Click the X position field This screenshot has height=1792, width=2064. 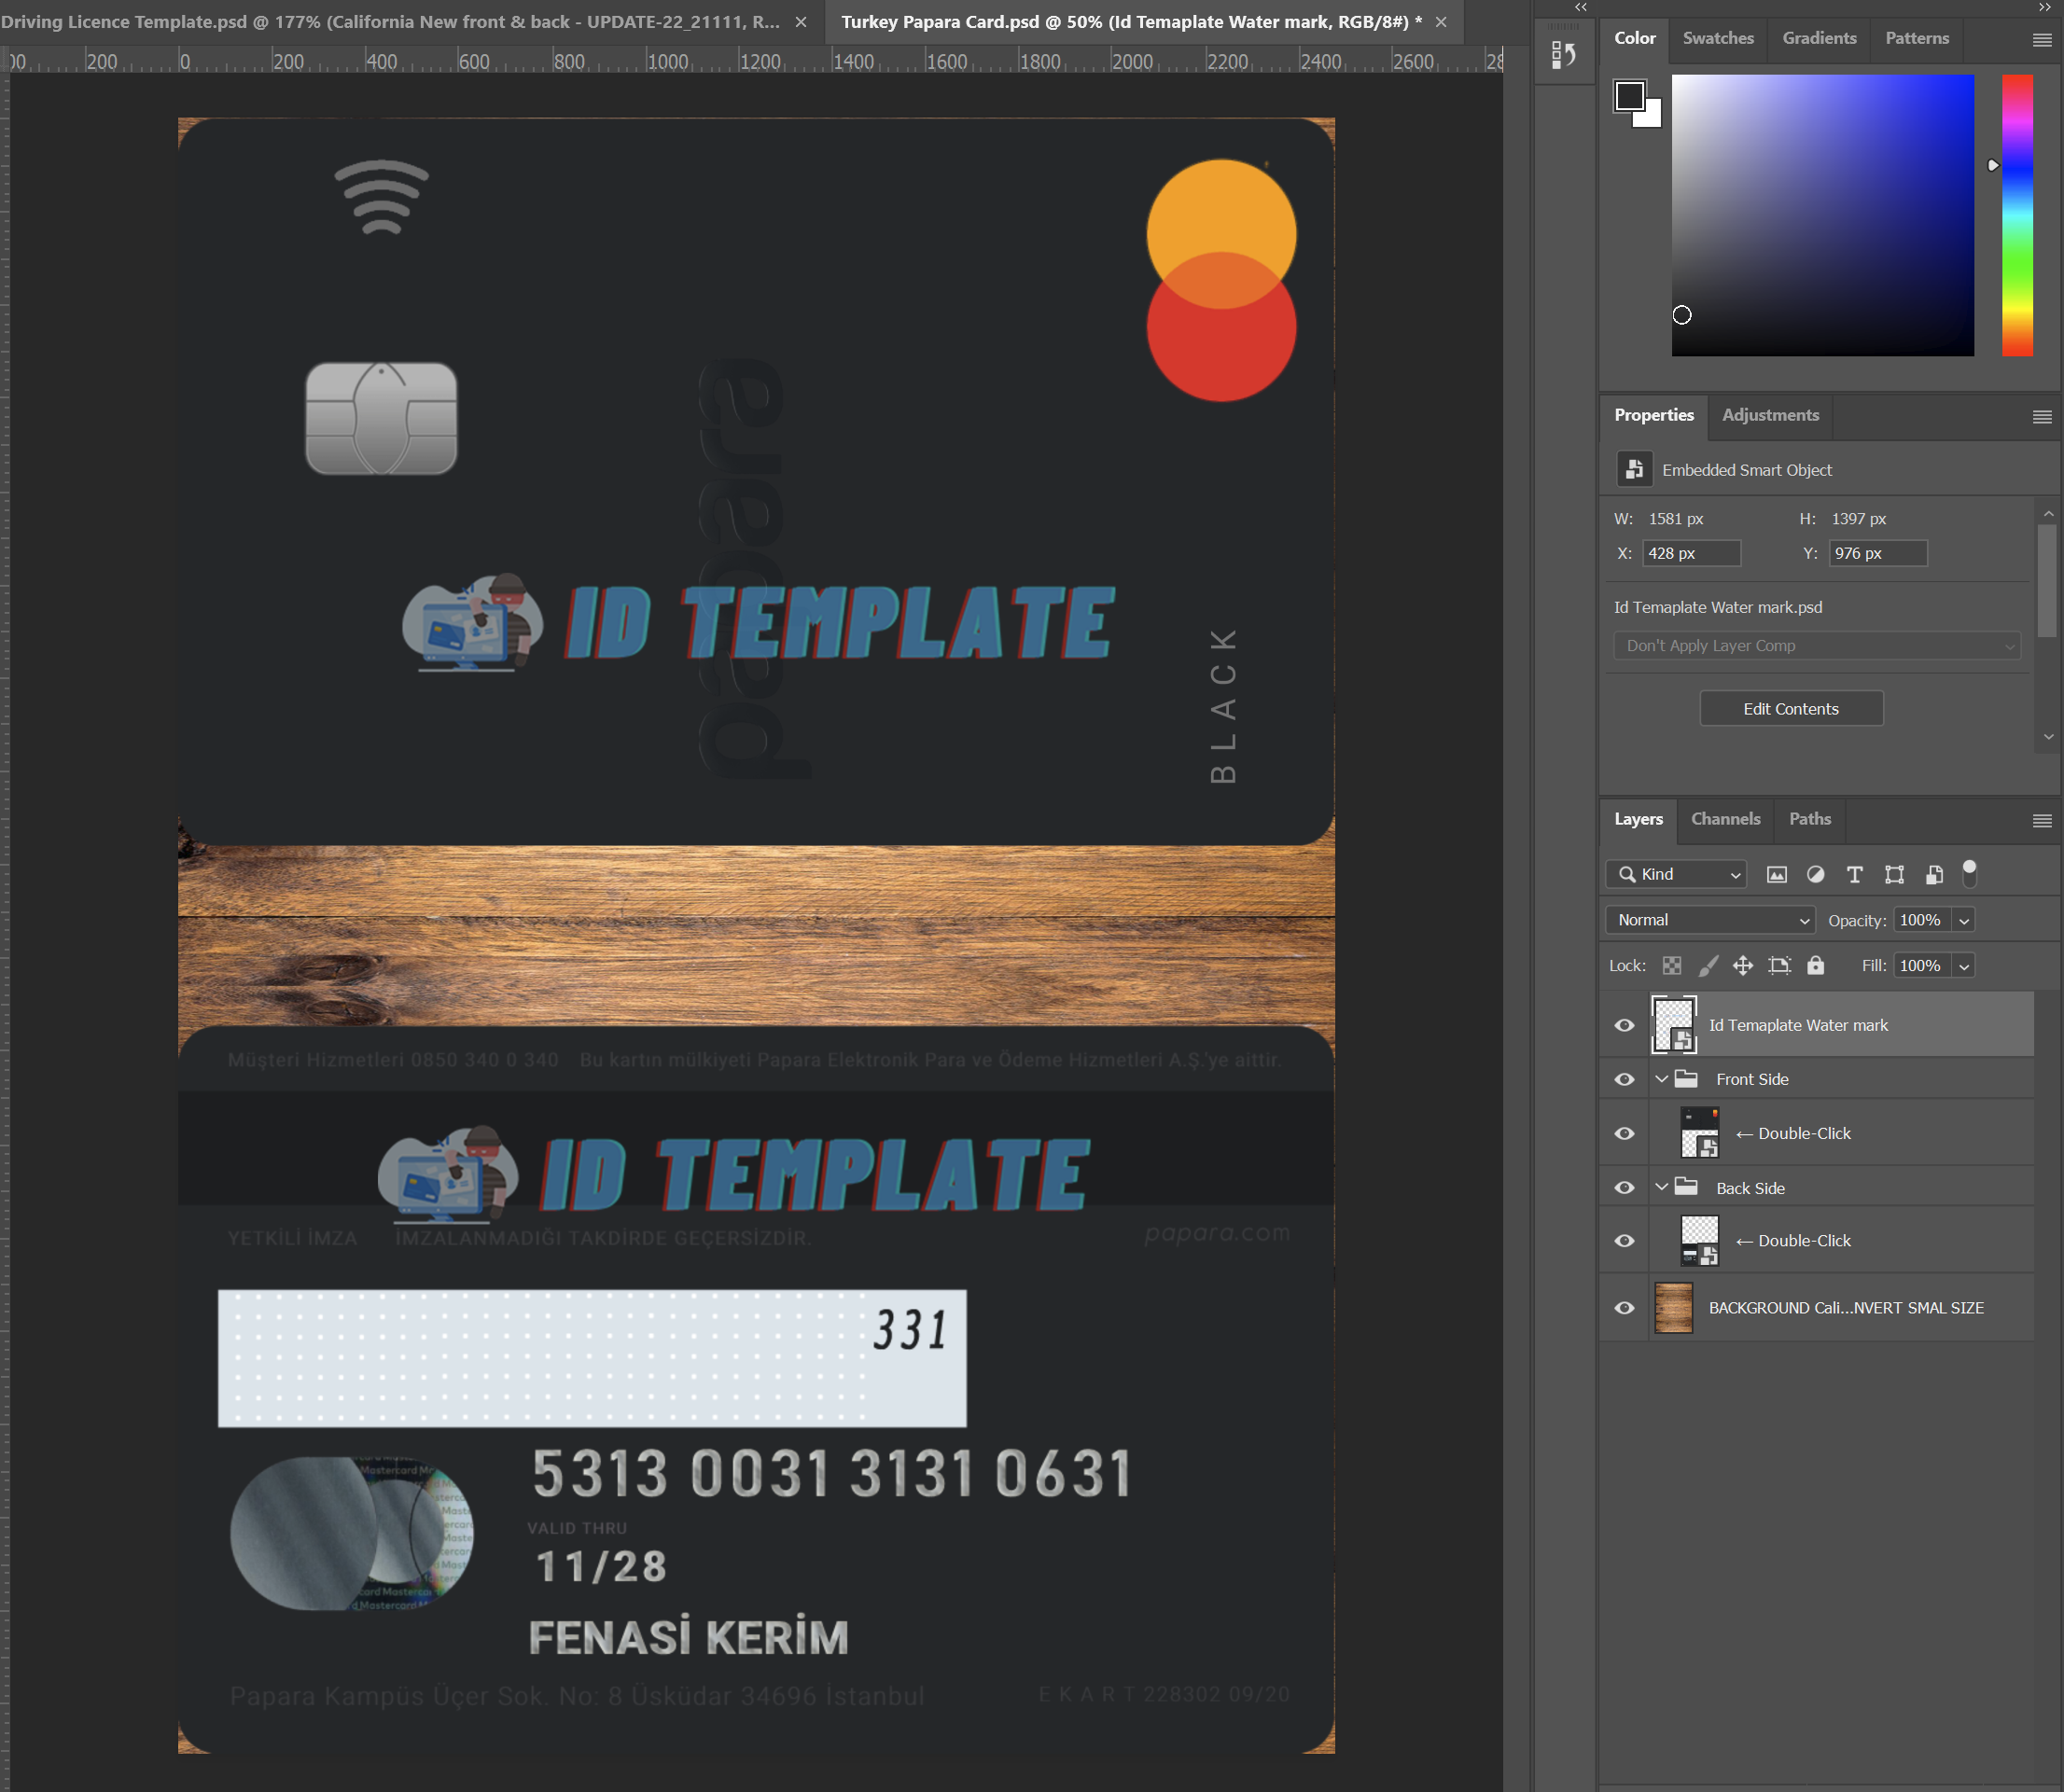pyautogui.click(x=1691, y=554)
